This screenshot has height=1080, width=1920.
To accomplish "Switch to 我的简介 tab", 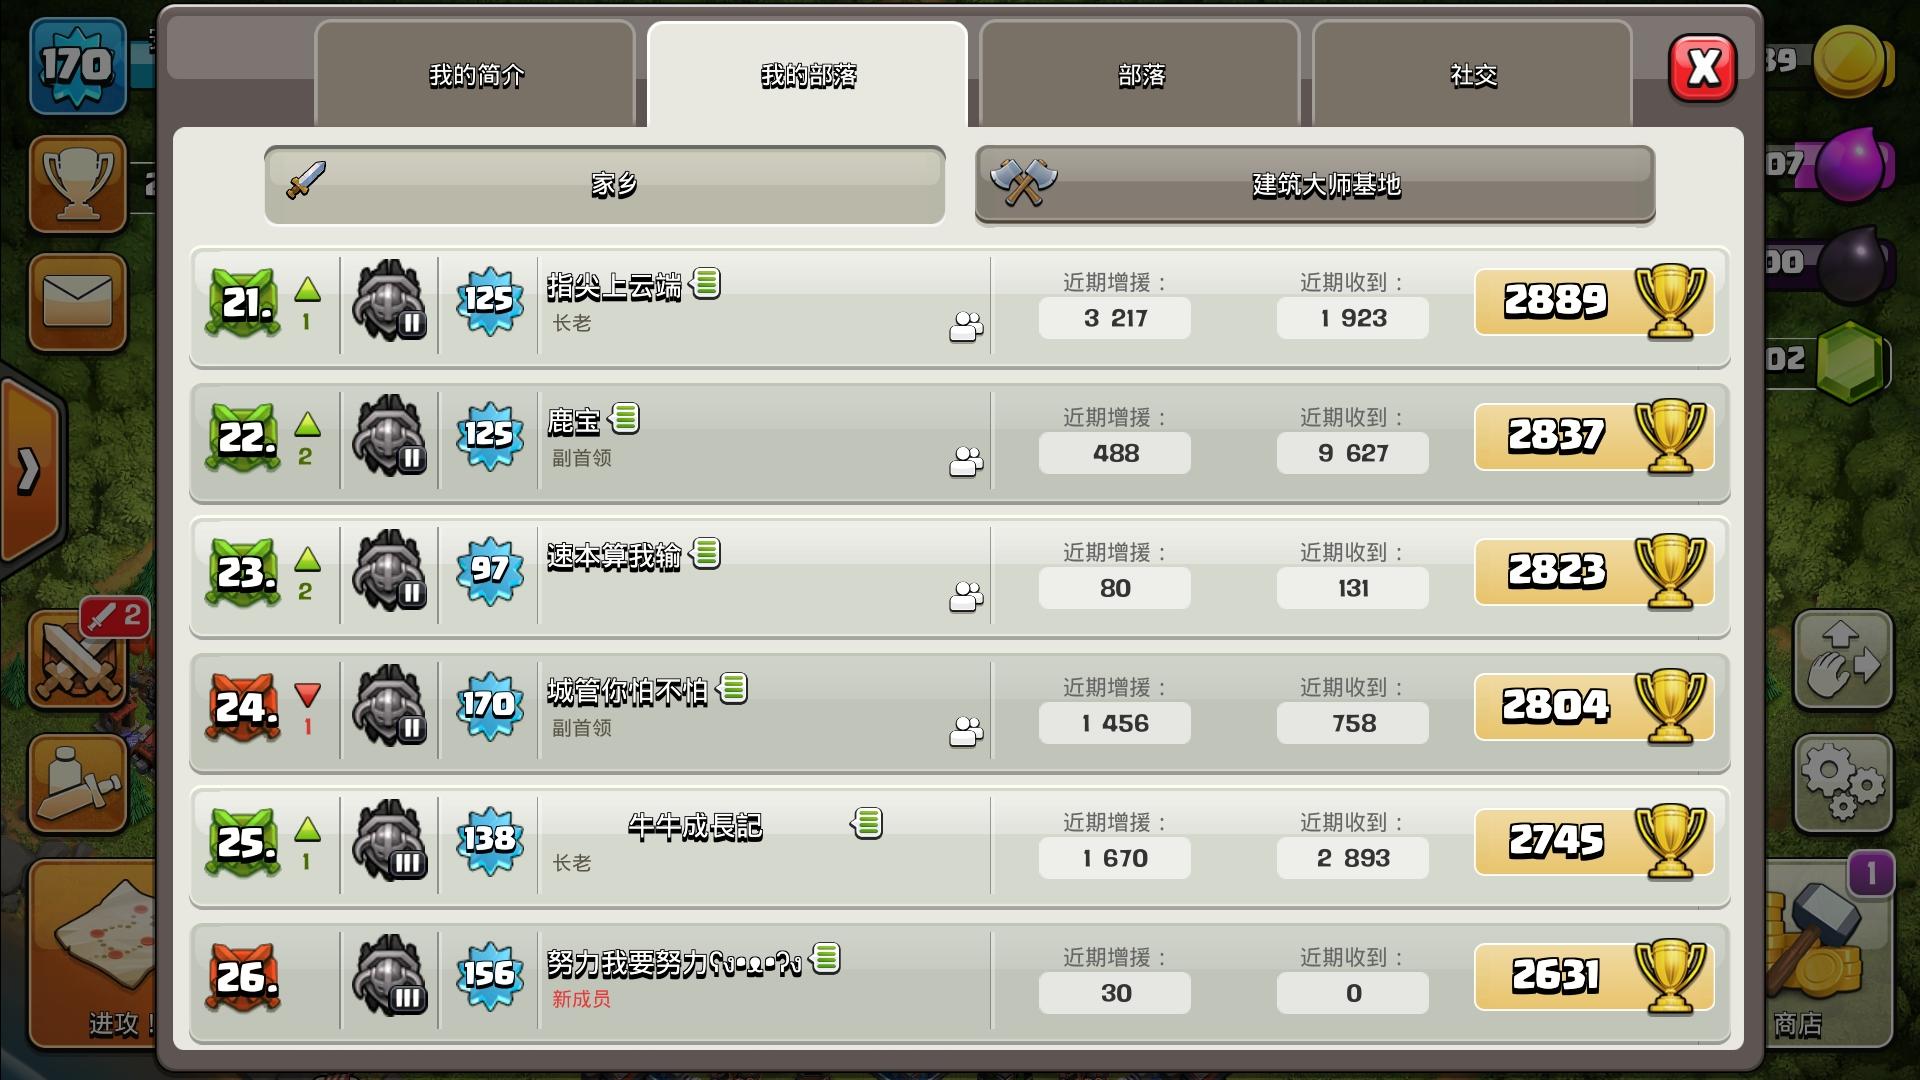I will 475,75.
